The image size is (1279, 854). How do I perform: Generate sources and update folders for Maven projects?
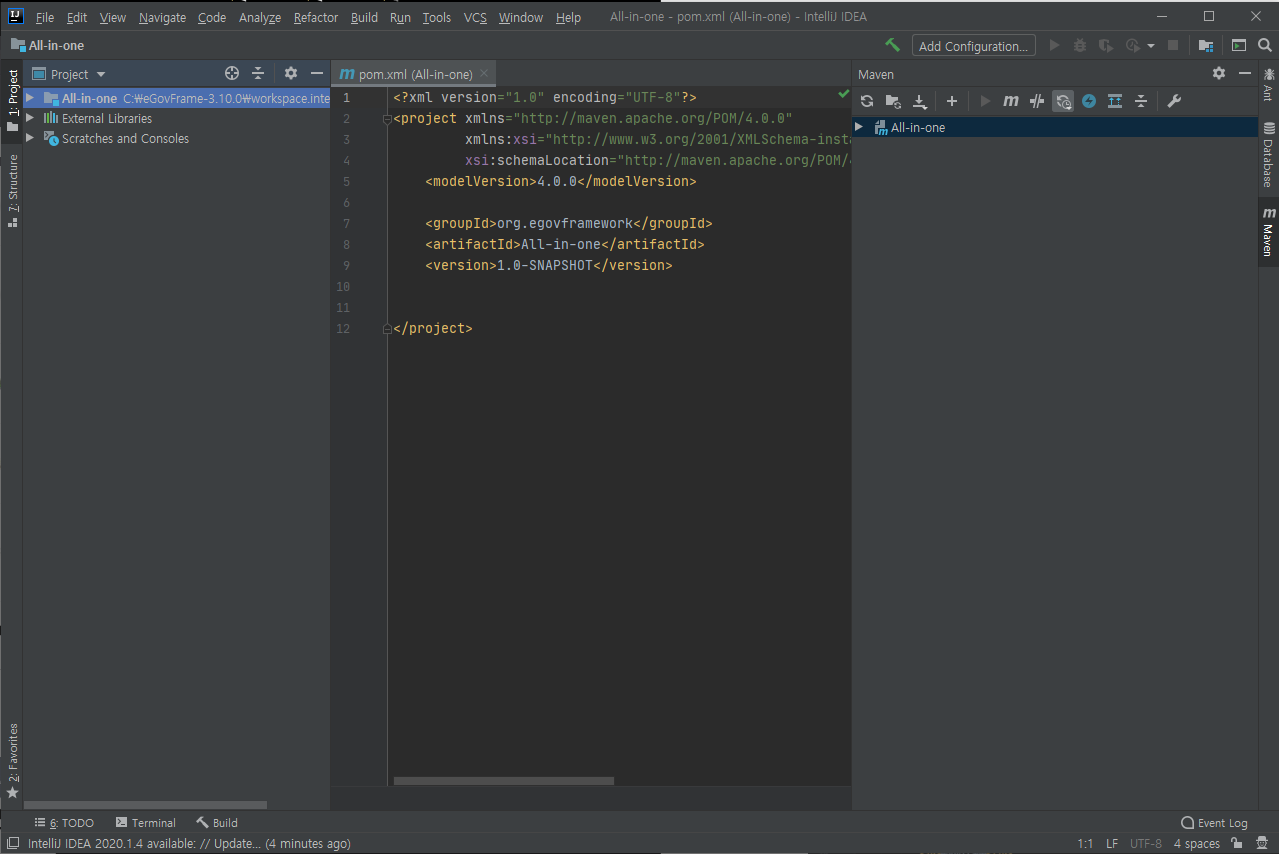pyautogui.click(x=893, y=100)
